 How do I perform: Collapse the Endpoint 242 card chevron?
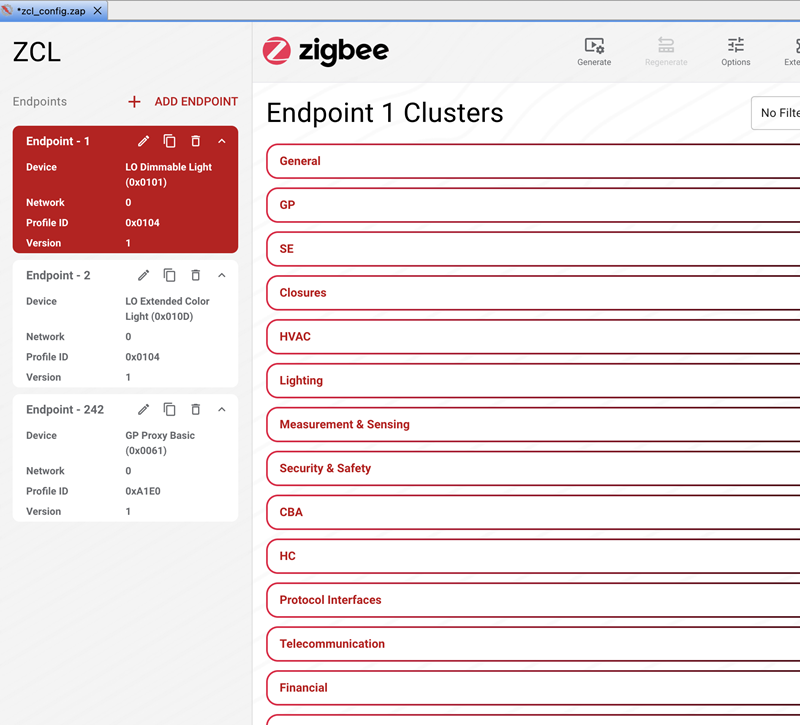(222, 410)
